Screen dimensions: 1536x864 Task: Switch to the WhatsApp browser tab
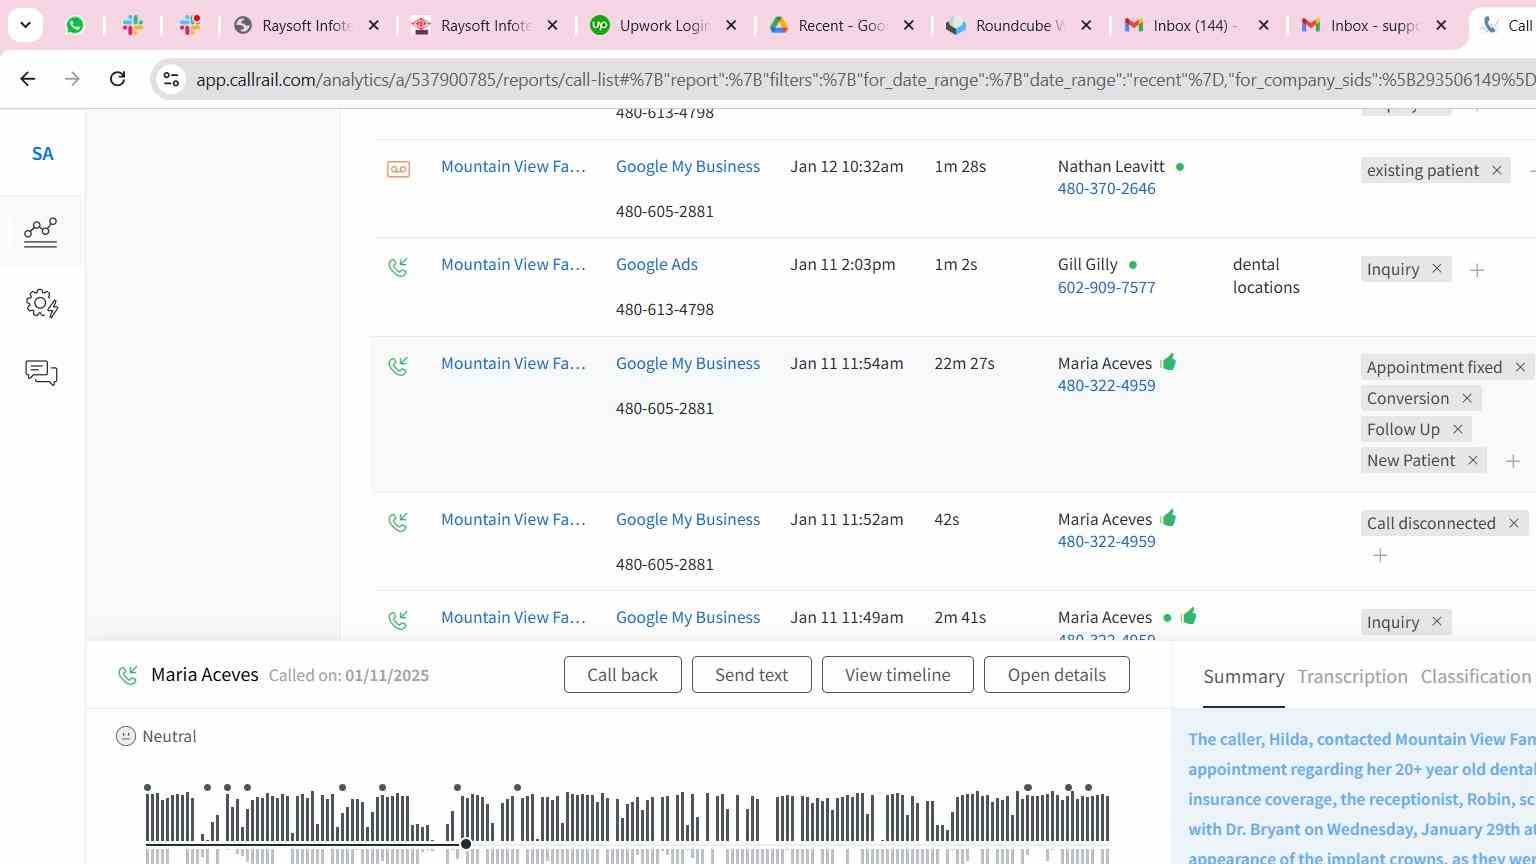click(75, 25)
